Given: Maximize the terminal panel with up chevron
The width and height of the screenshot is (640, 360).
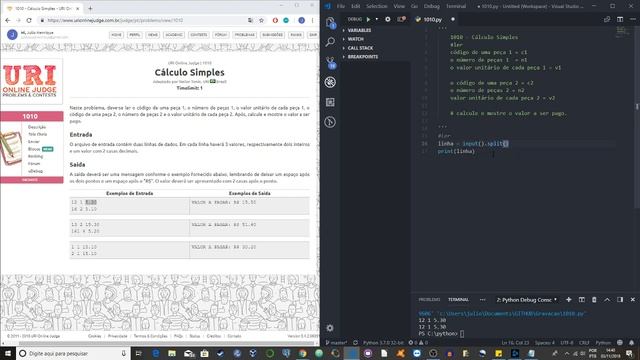Looking at the screenshot, I should pos(607,300).
